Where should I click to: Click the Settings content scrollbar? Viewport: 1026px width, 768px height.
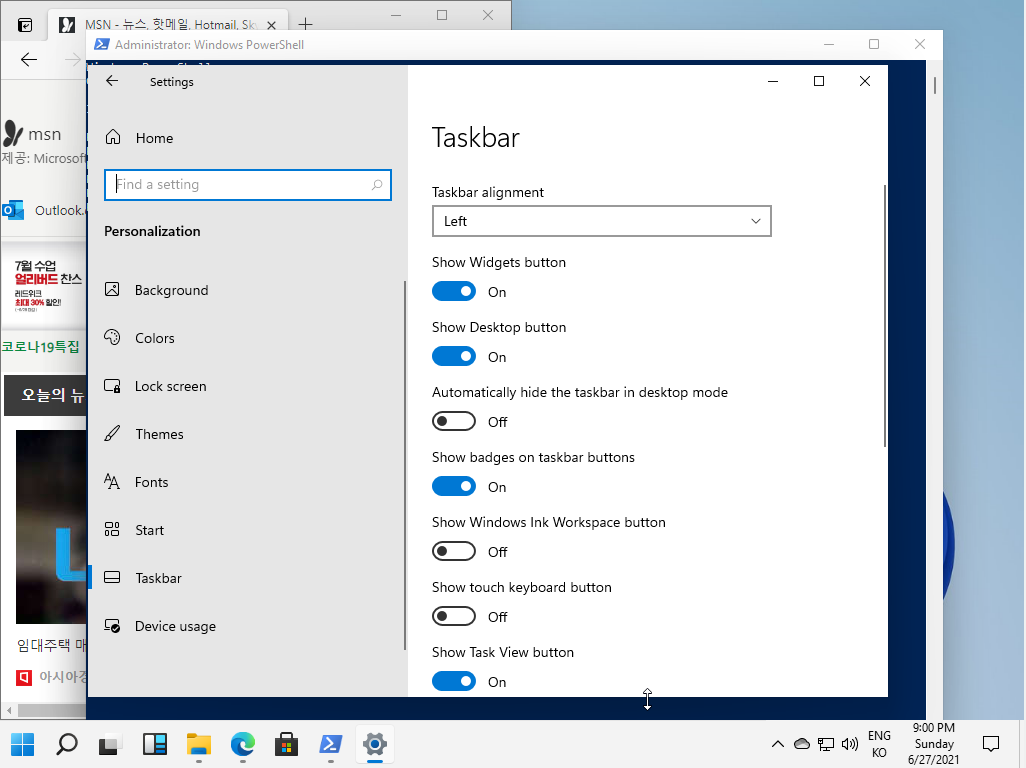click(885, 316)
